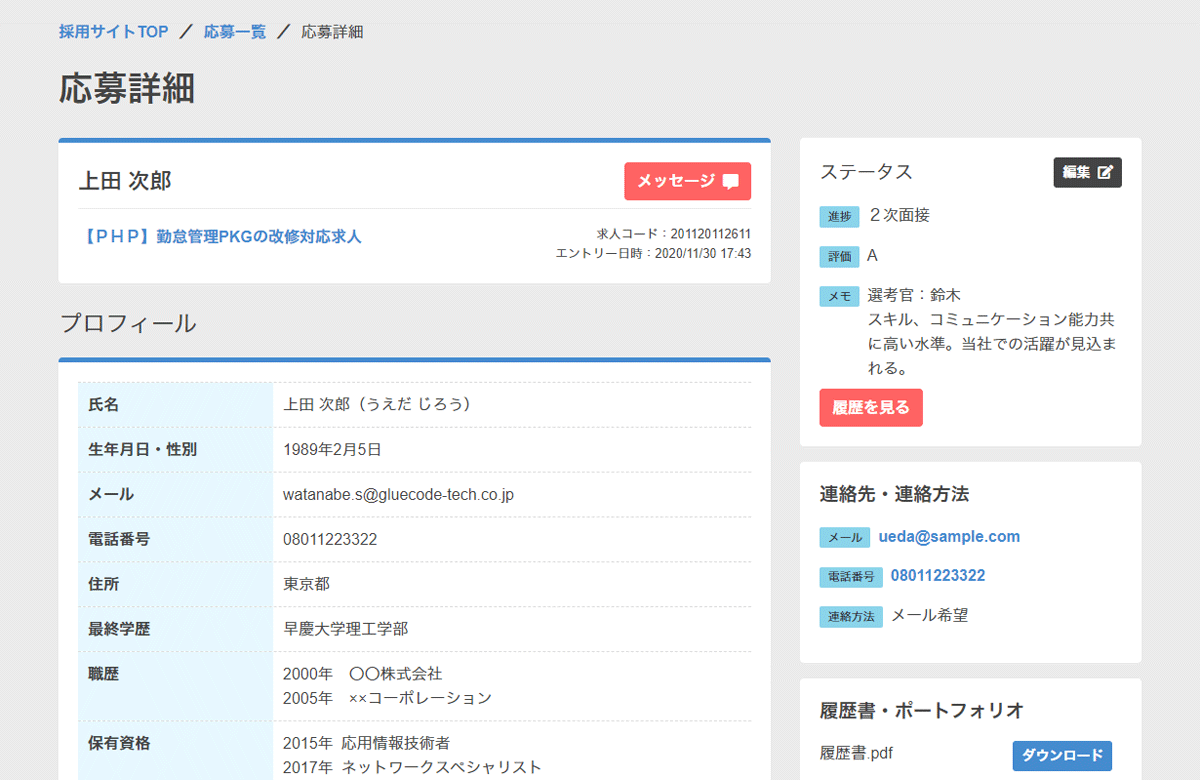Open the メッセージ dialog
Viewport: 1200px width, 780px height.
pyautogui.click(x=688, y=181)
